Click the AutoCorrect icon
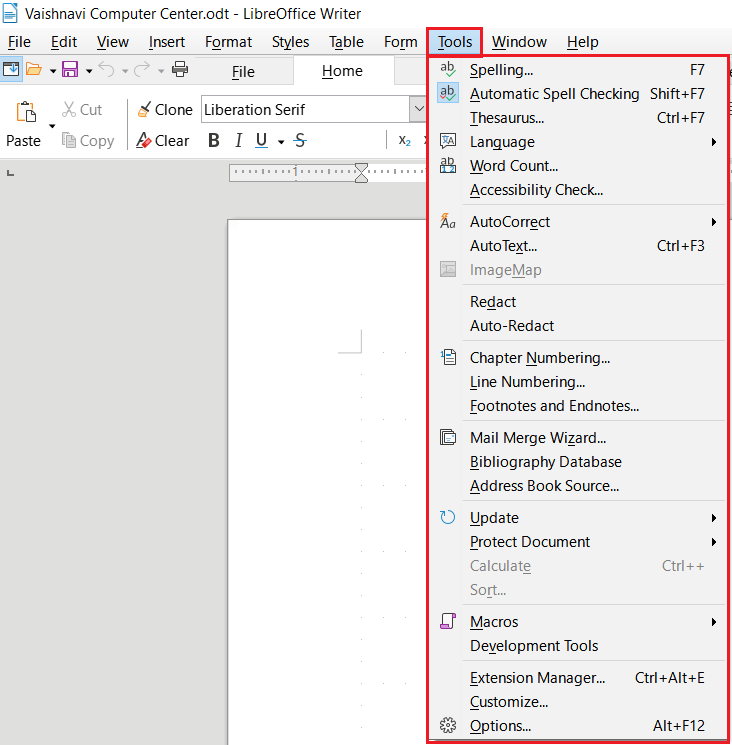This screenshot has height=745, width=732. [x=447, y=222]
